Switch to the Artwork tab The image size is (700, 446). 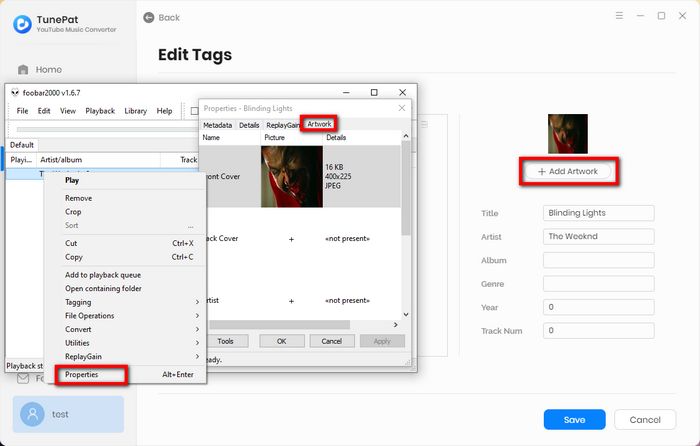319,124
